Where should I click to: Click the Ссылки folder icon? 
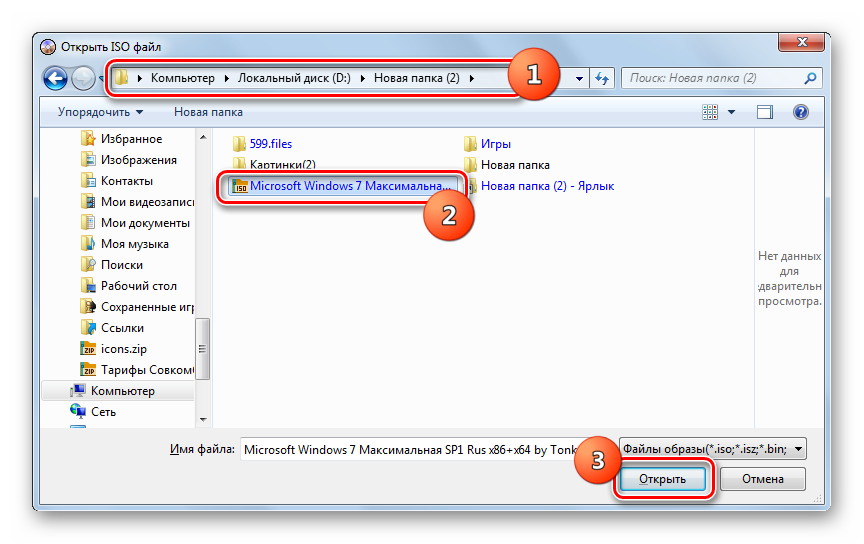click(88, 327)
